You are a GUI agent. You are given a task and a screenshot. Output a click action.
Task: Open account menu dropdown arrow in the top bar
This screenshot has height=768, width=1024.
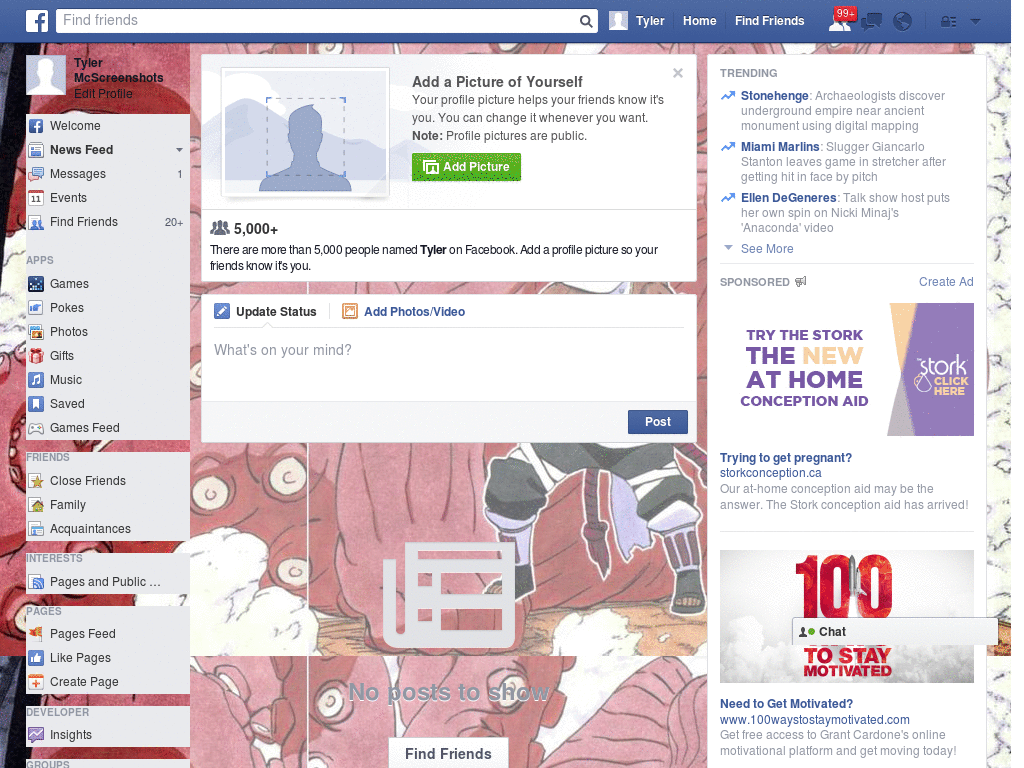pos(975,22)
